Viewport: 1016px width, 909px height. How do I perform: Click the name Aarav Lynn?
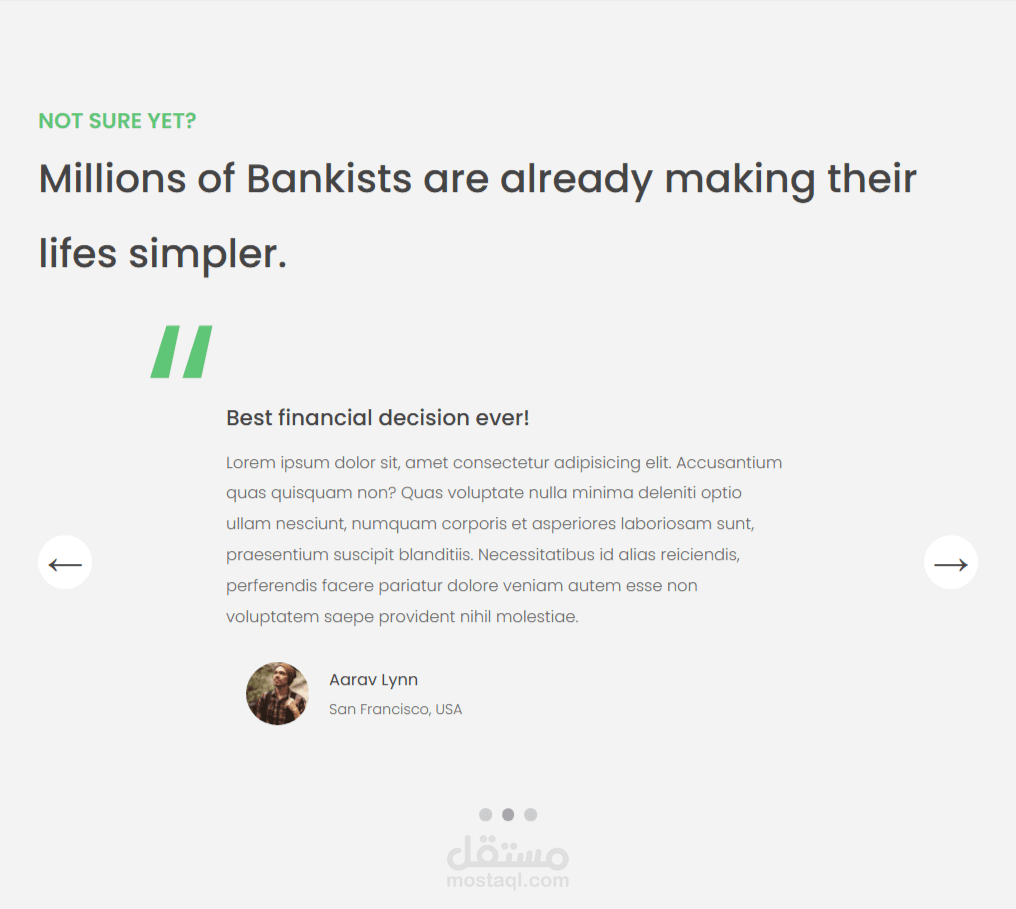[x=373, y=680]
